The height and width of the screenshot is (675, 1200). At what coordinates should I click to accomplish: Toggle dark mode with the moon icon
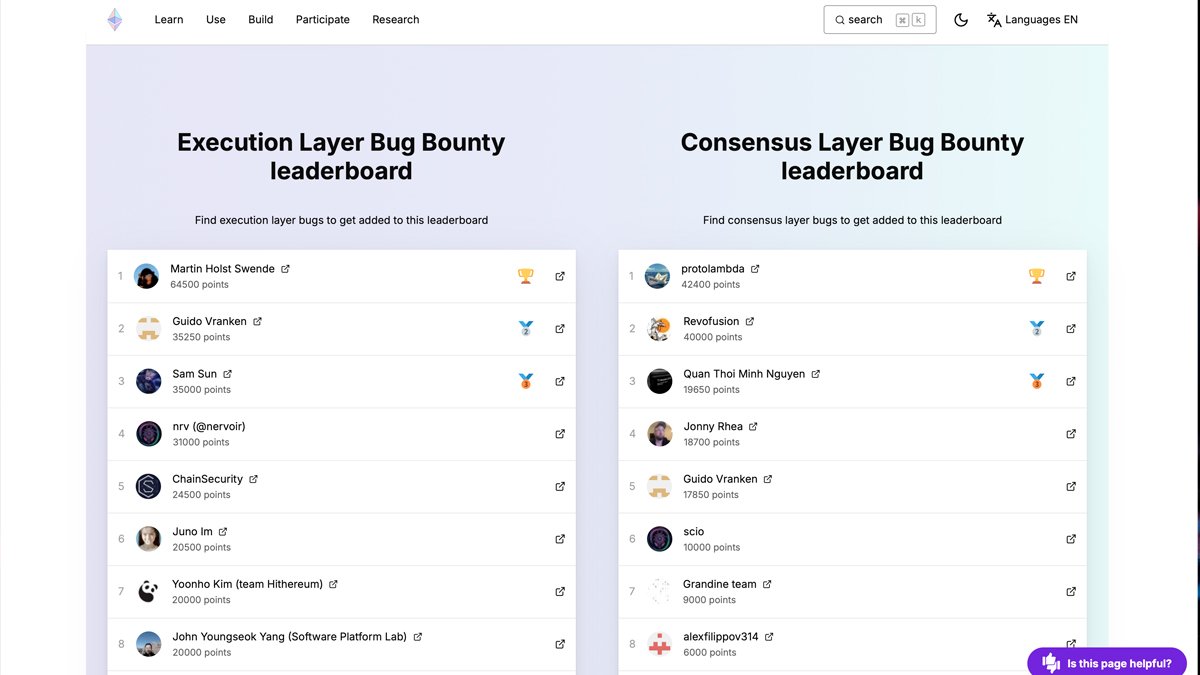(960, 19)
